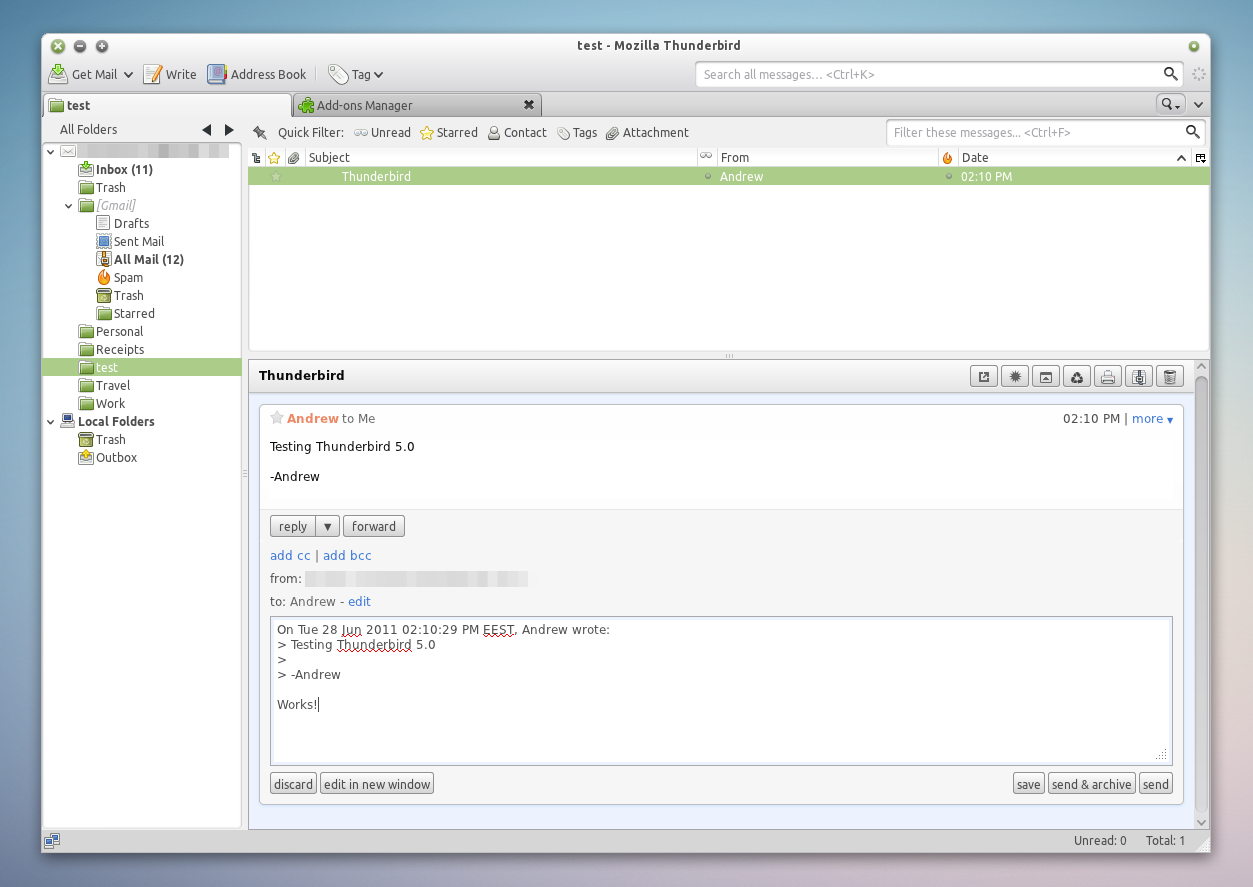Screen dimensions: 1253x887
Task: Toggle read status dot on Thunderbird message row
Action: [708, 177]
